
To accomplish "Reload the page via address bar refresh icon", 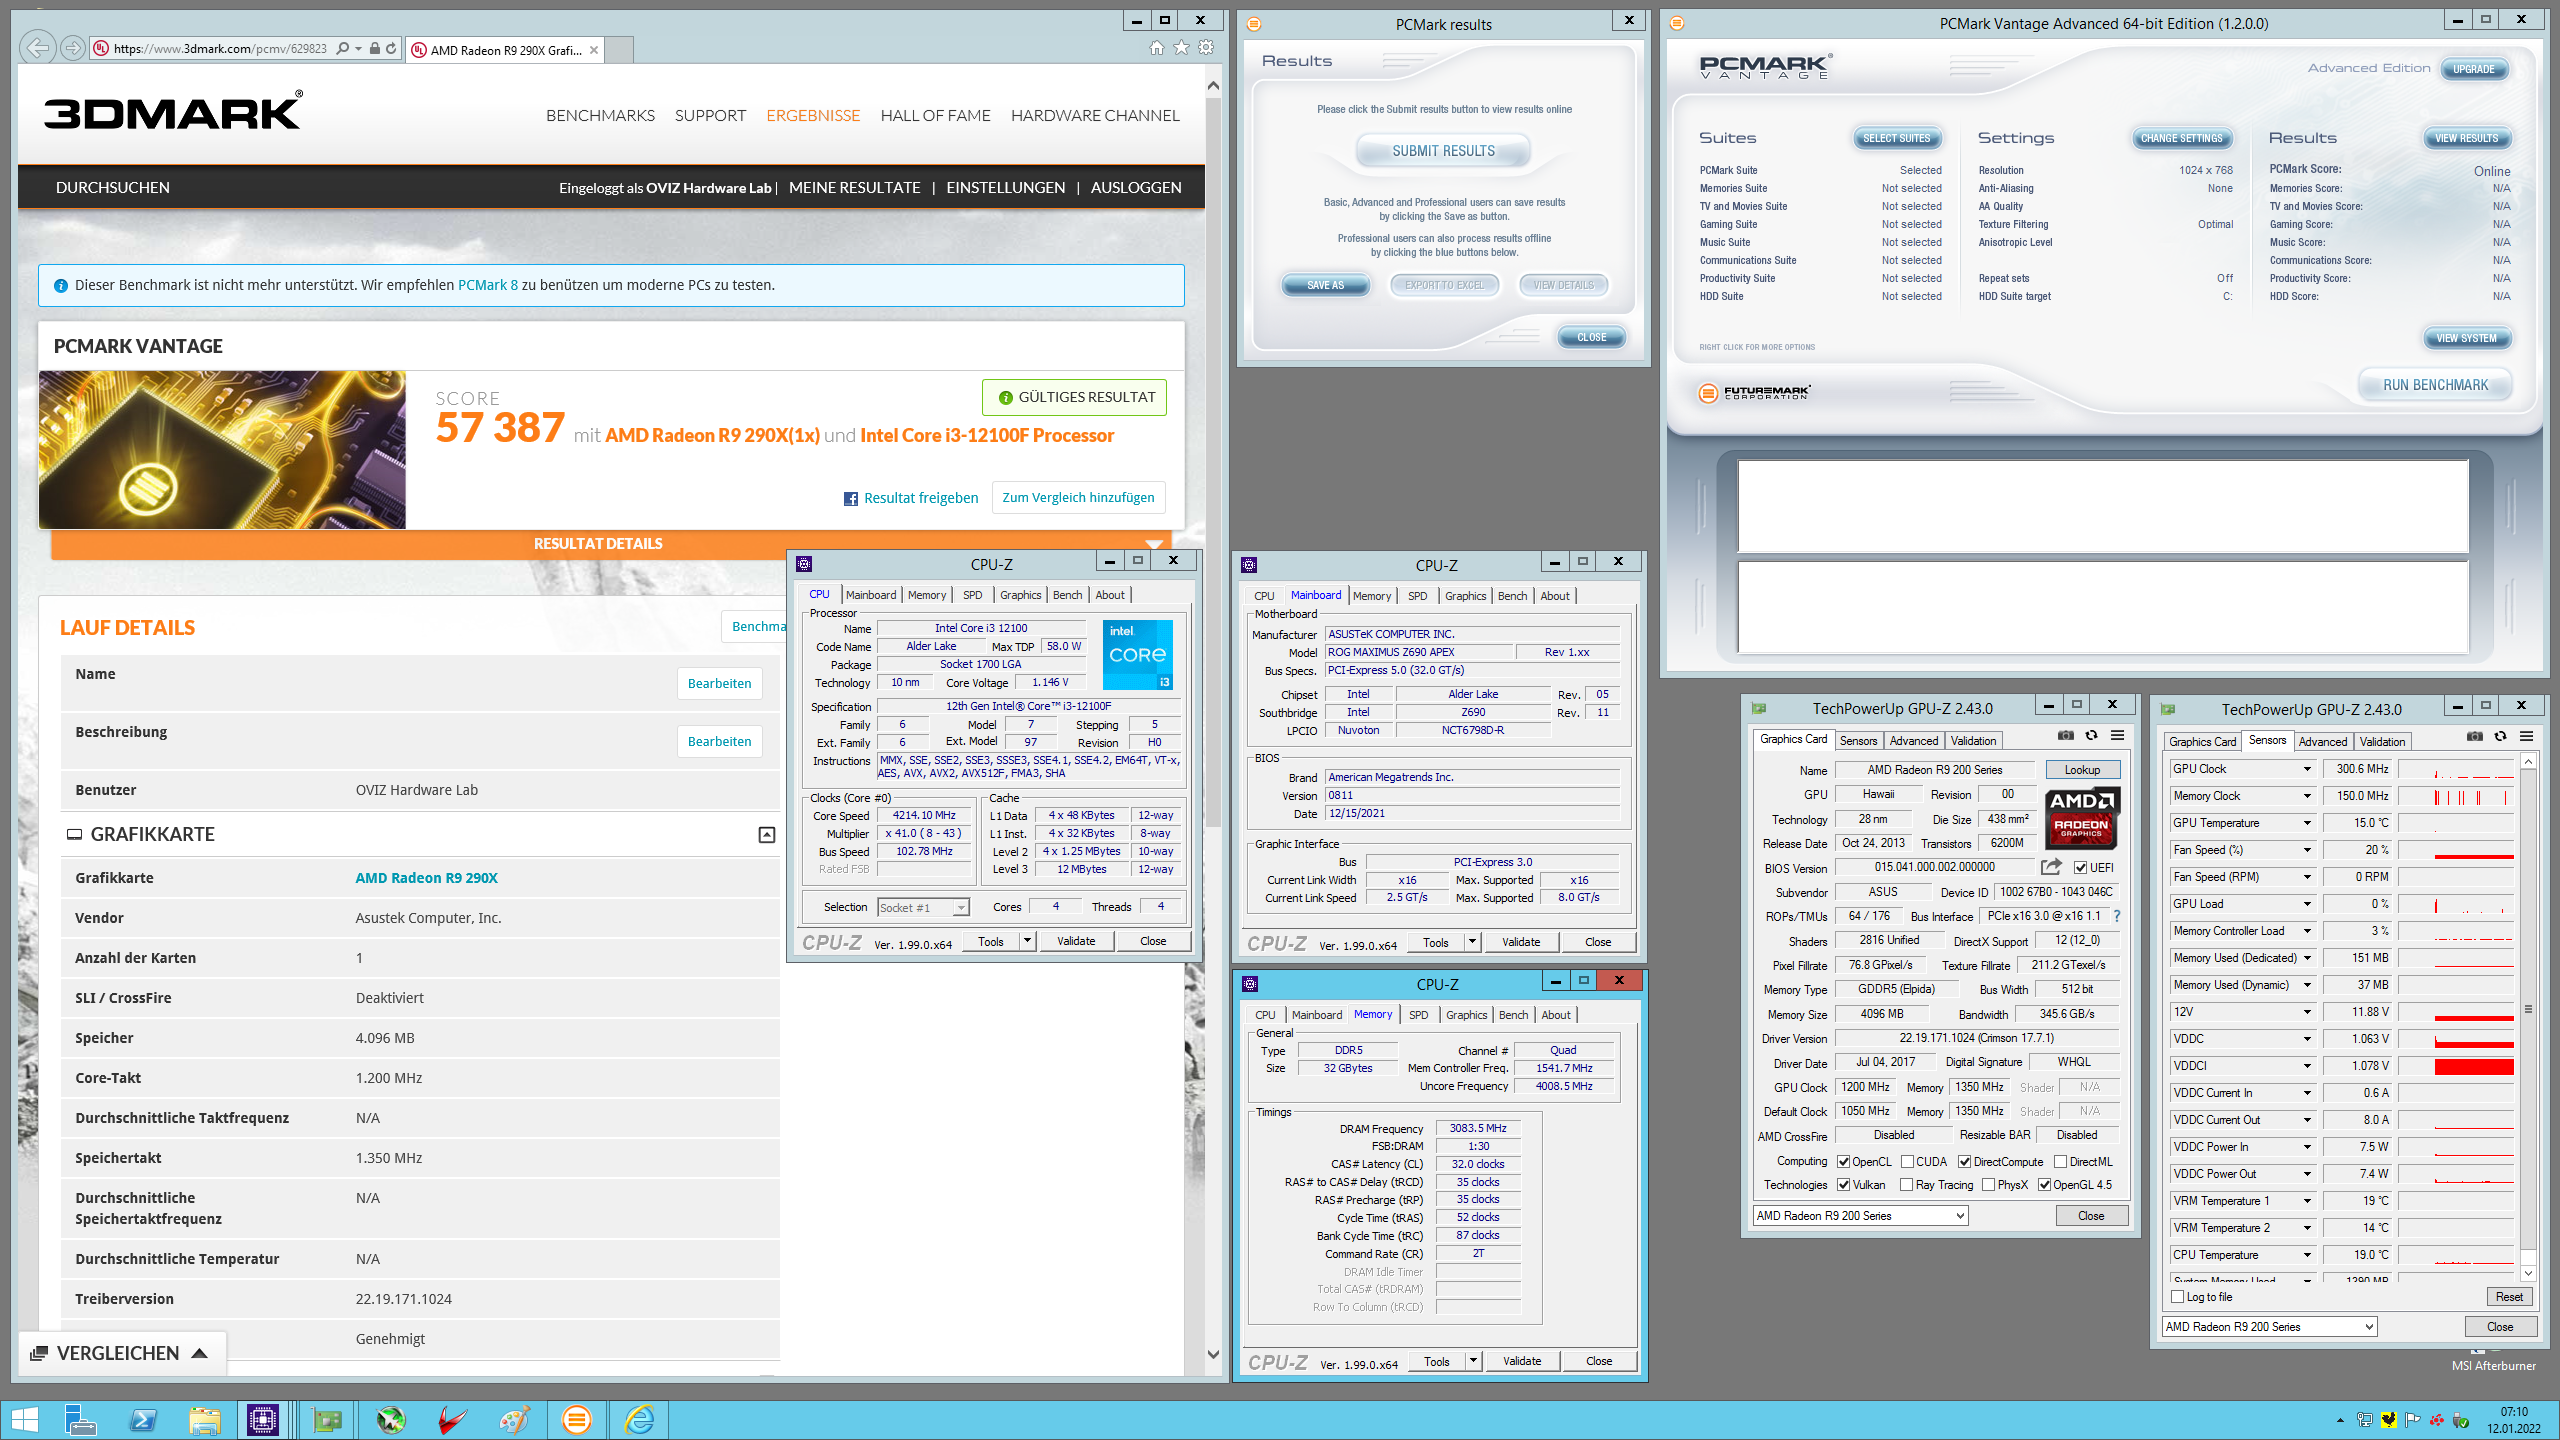I will click(x=391, y=48).
